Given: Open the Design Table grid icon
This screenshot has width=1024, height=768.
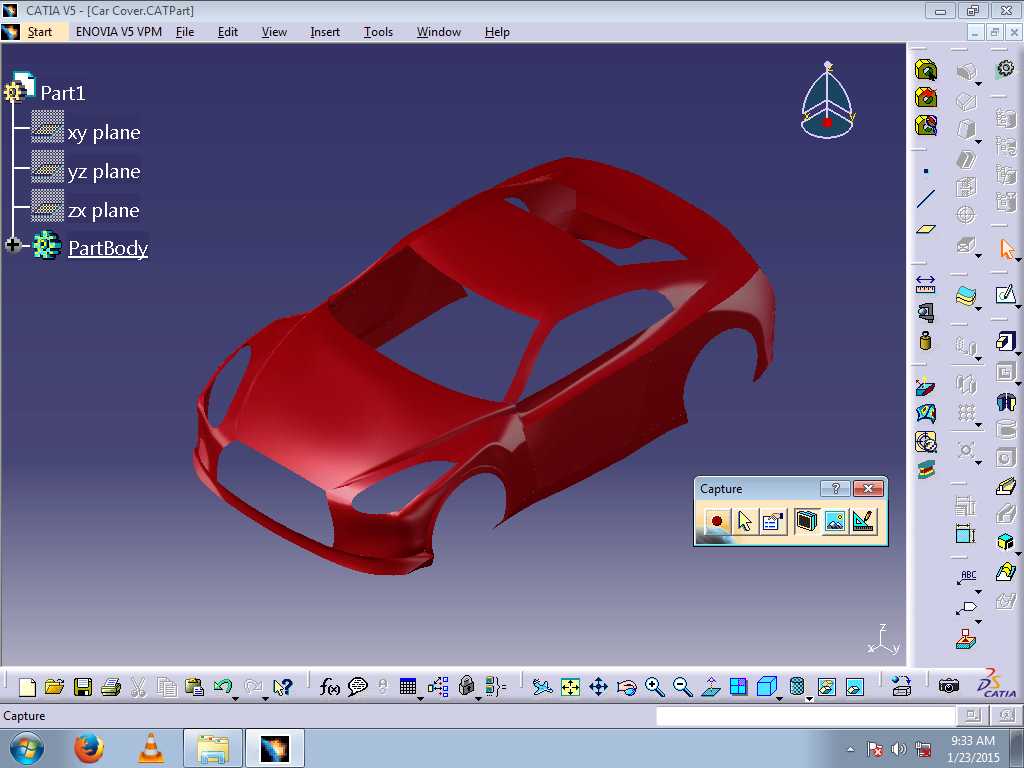Looking at the screenshot, I should 408,686.
